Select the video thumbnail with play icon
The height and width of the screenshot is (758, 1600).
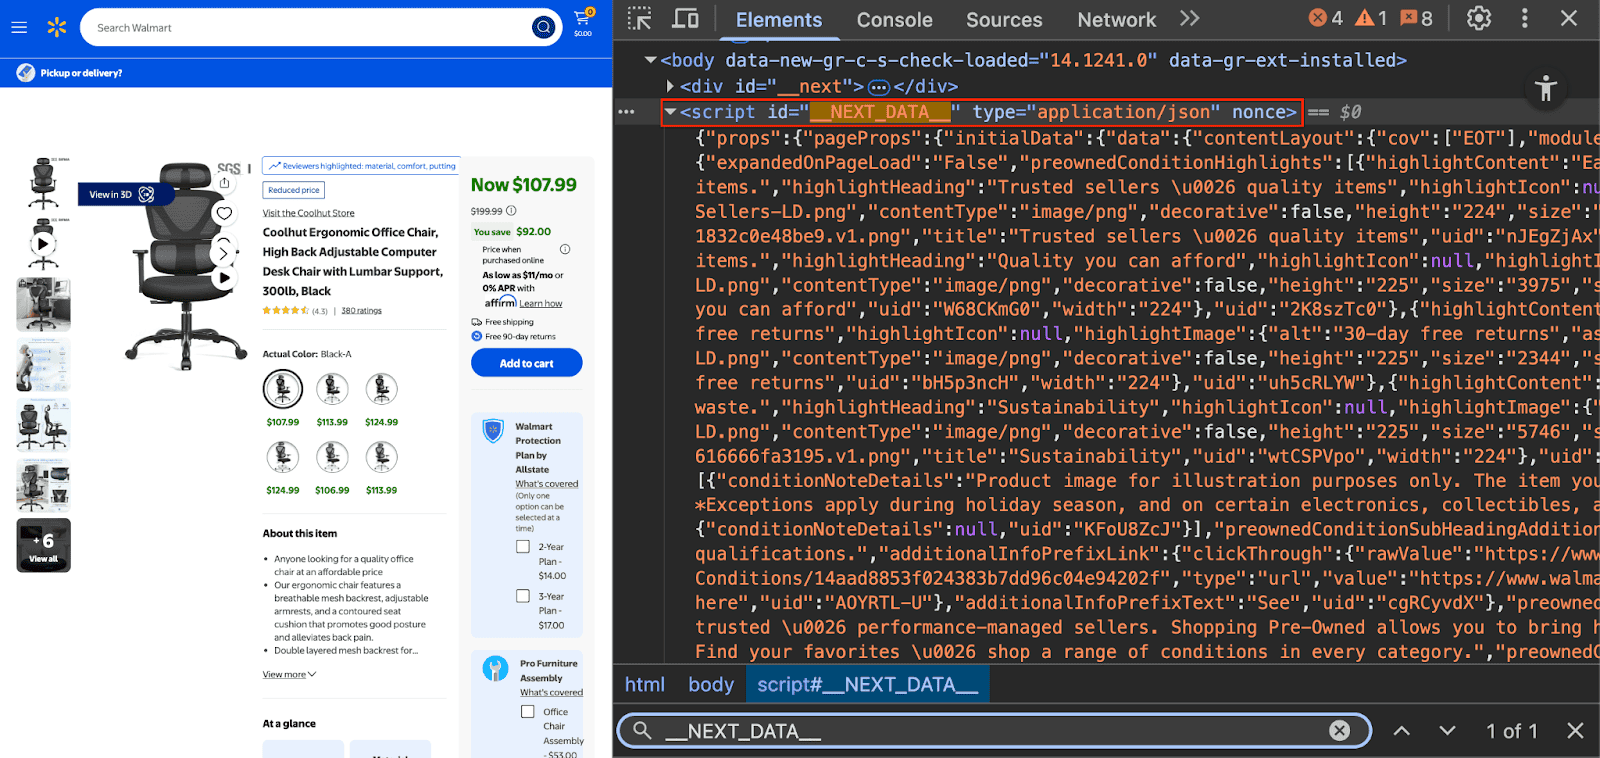[44, 244]
